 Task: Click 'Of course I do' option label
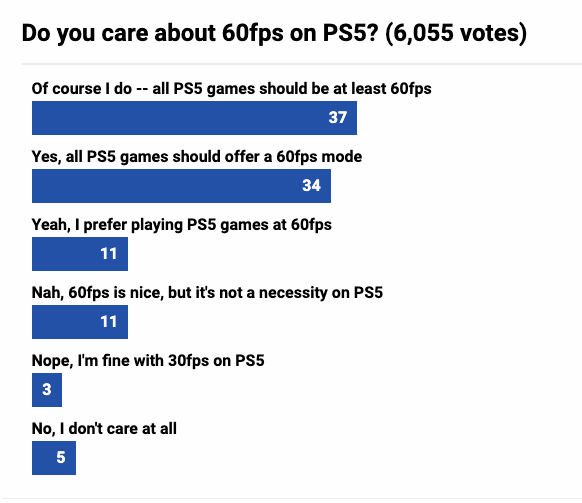click(232, 89)
